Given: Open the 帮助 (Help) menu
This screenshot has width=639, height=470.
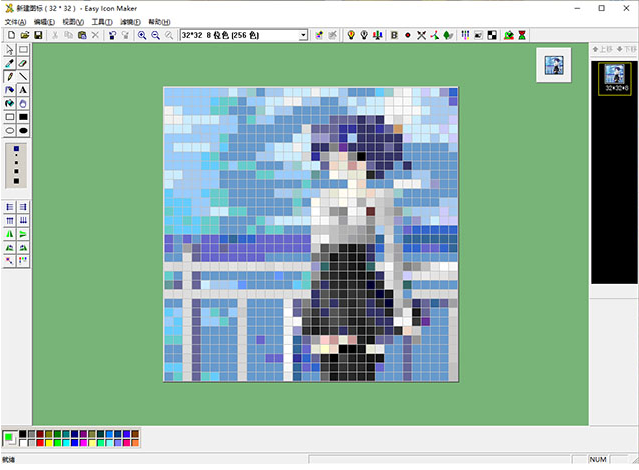Looking at the screenshot, I should [x=158, y=21].
